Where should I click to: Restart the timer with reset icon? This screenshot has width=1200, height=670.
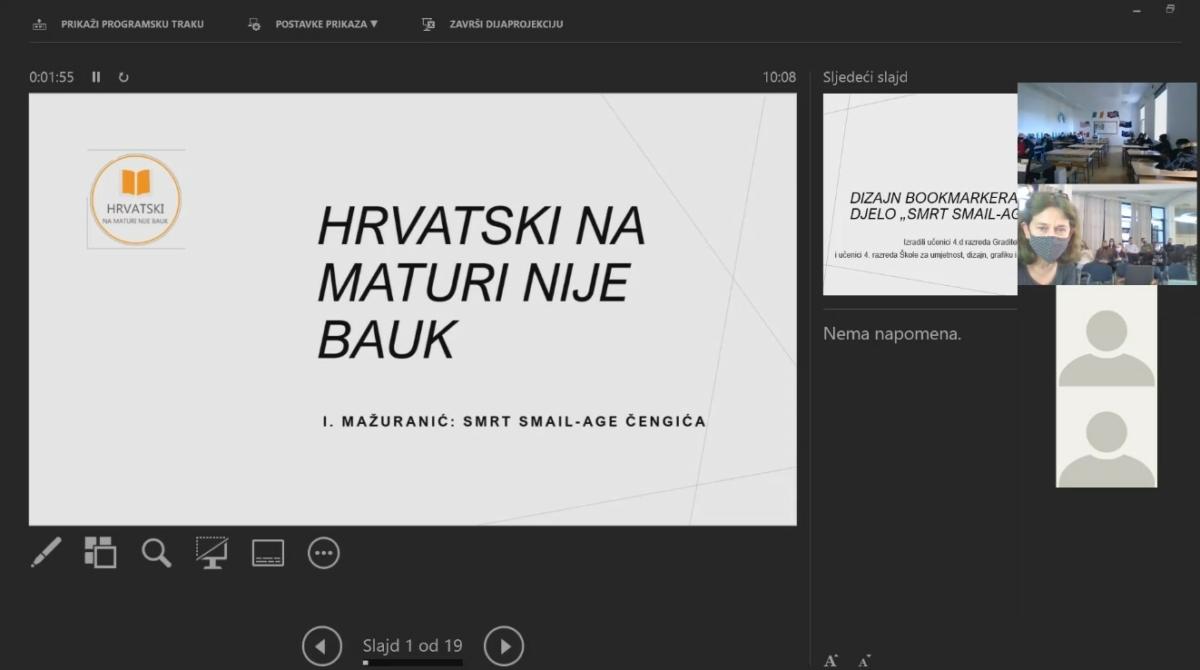(124, 77)
